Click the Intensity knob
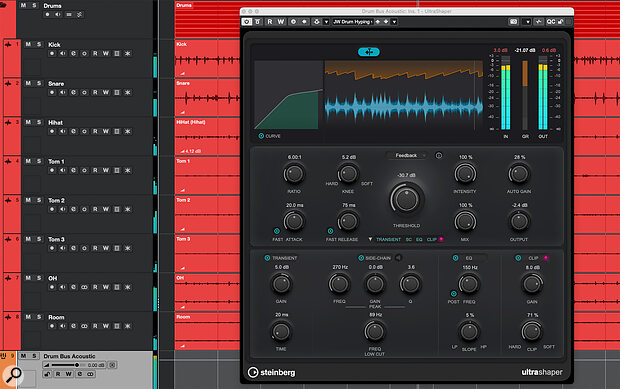This screenshot has height=389, width=620. pos(465,174)
